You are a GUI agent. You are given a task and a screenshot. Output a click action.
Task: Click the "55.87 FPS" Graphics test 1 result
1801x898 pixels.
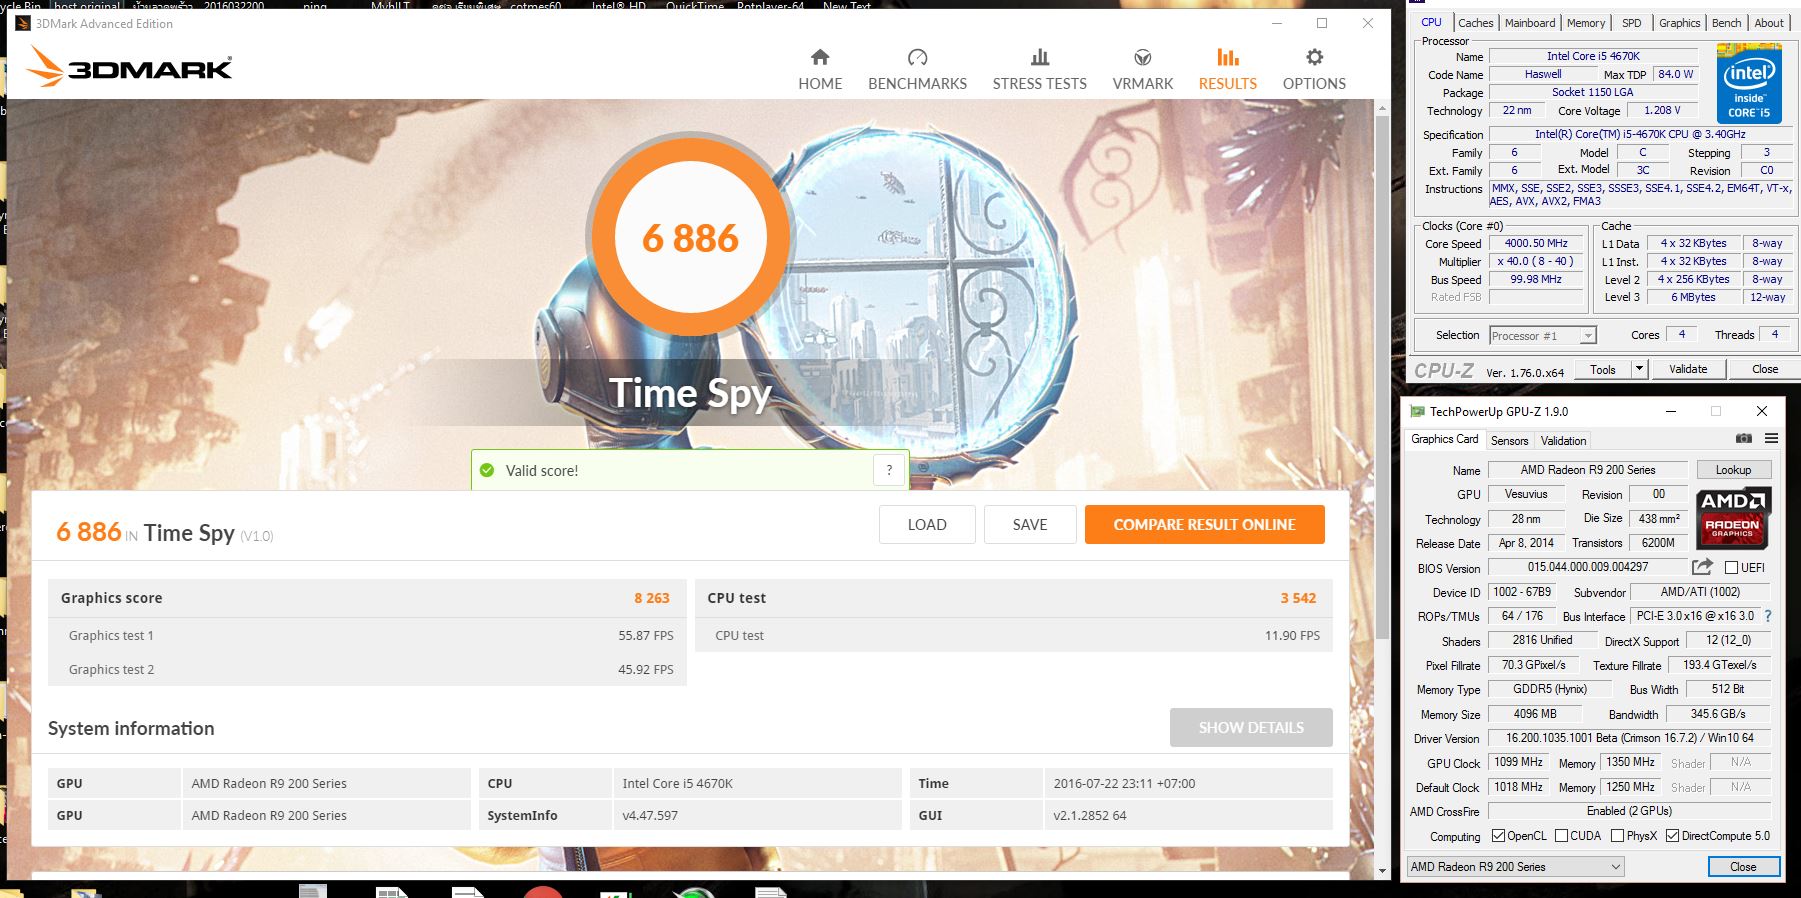[x=646, y=636]
